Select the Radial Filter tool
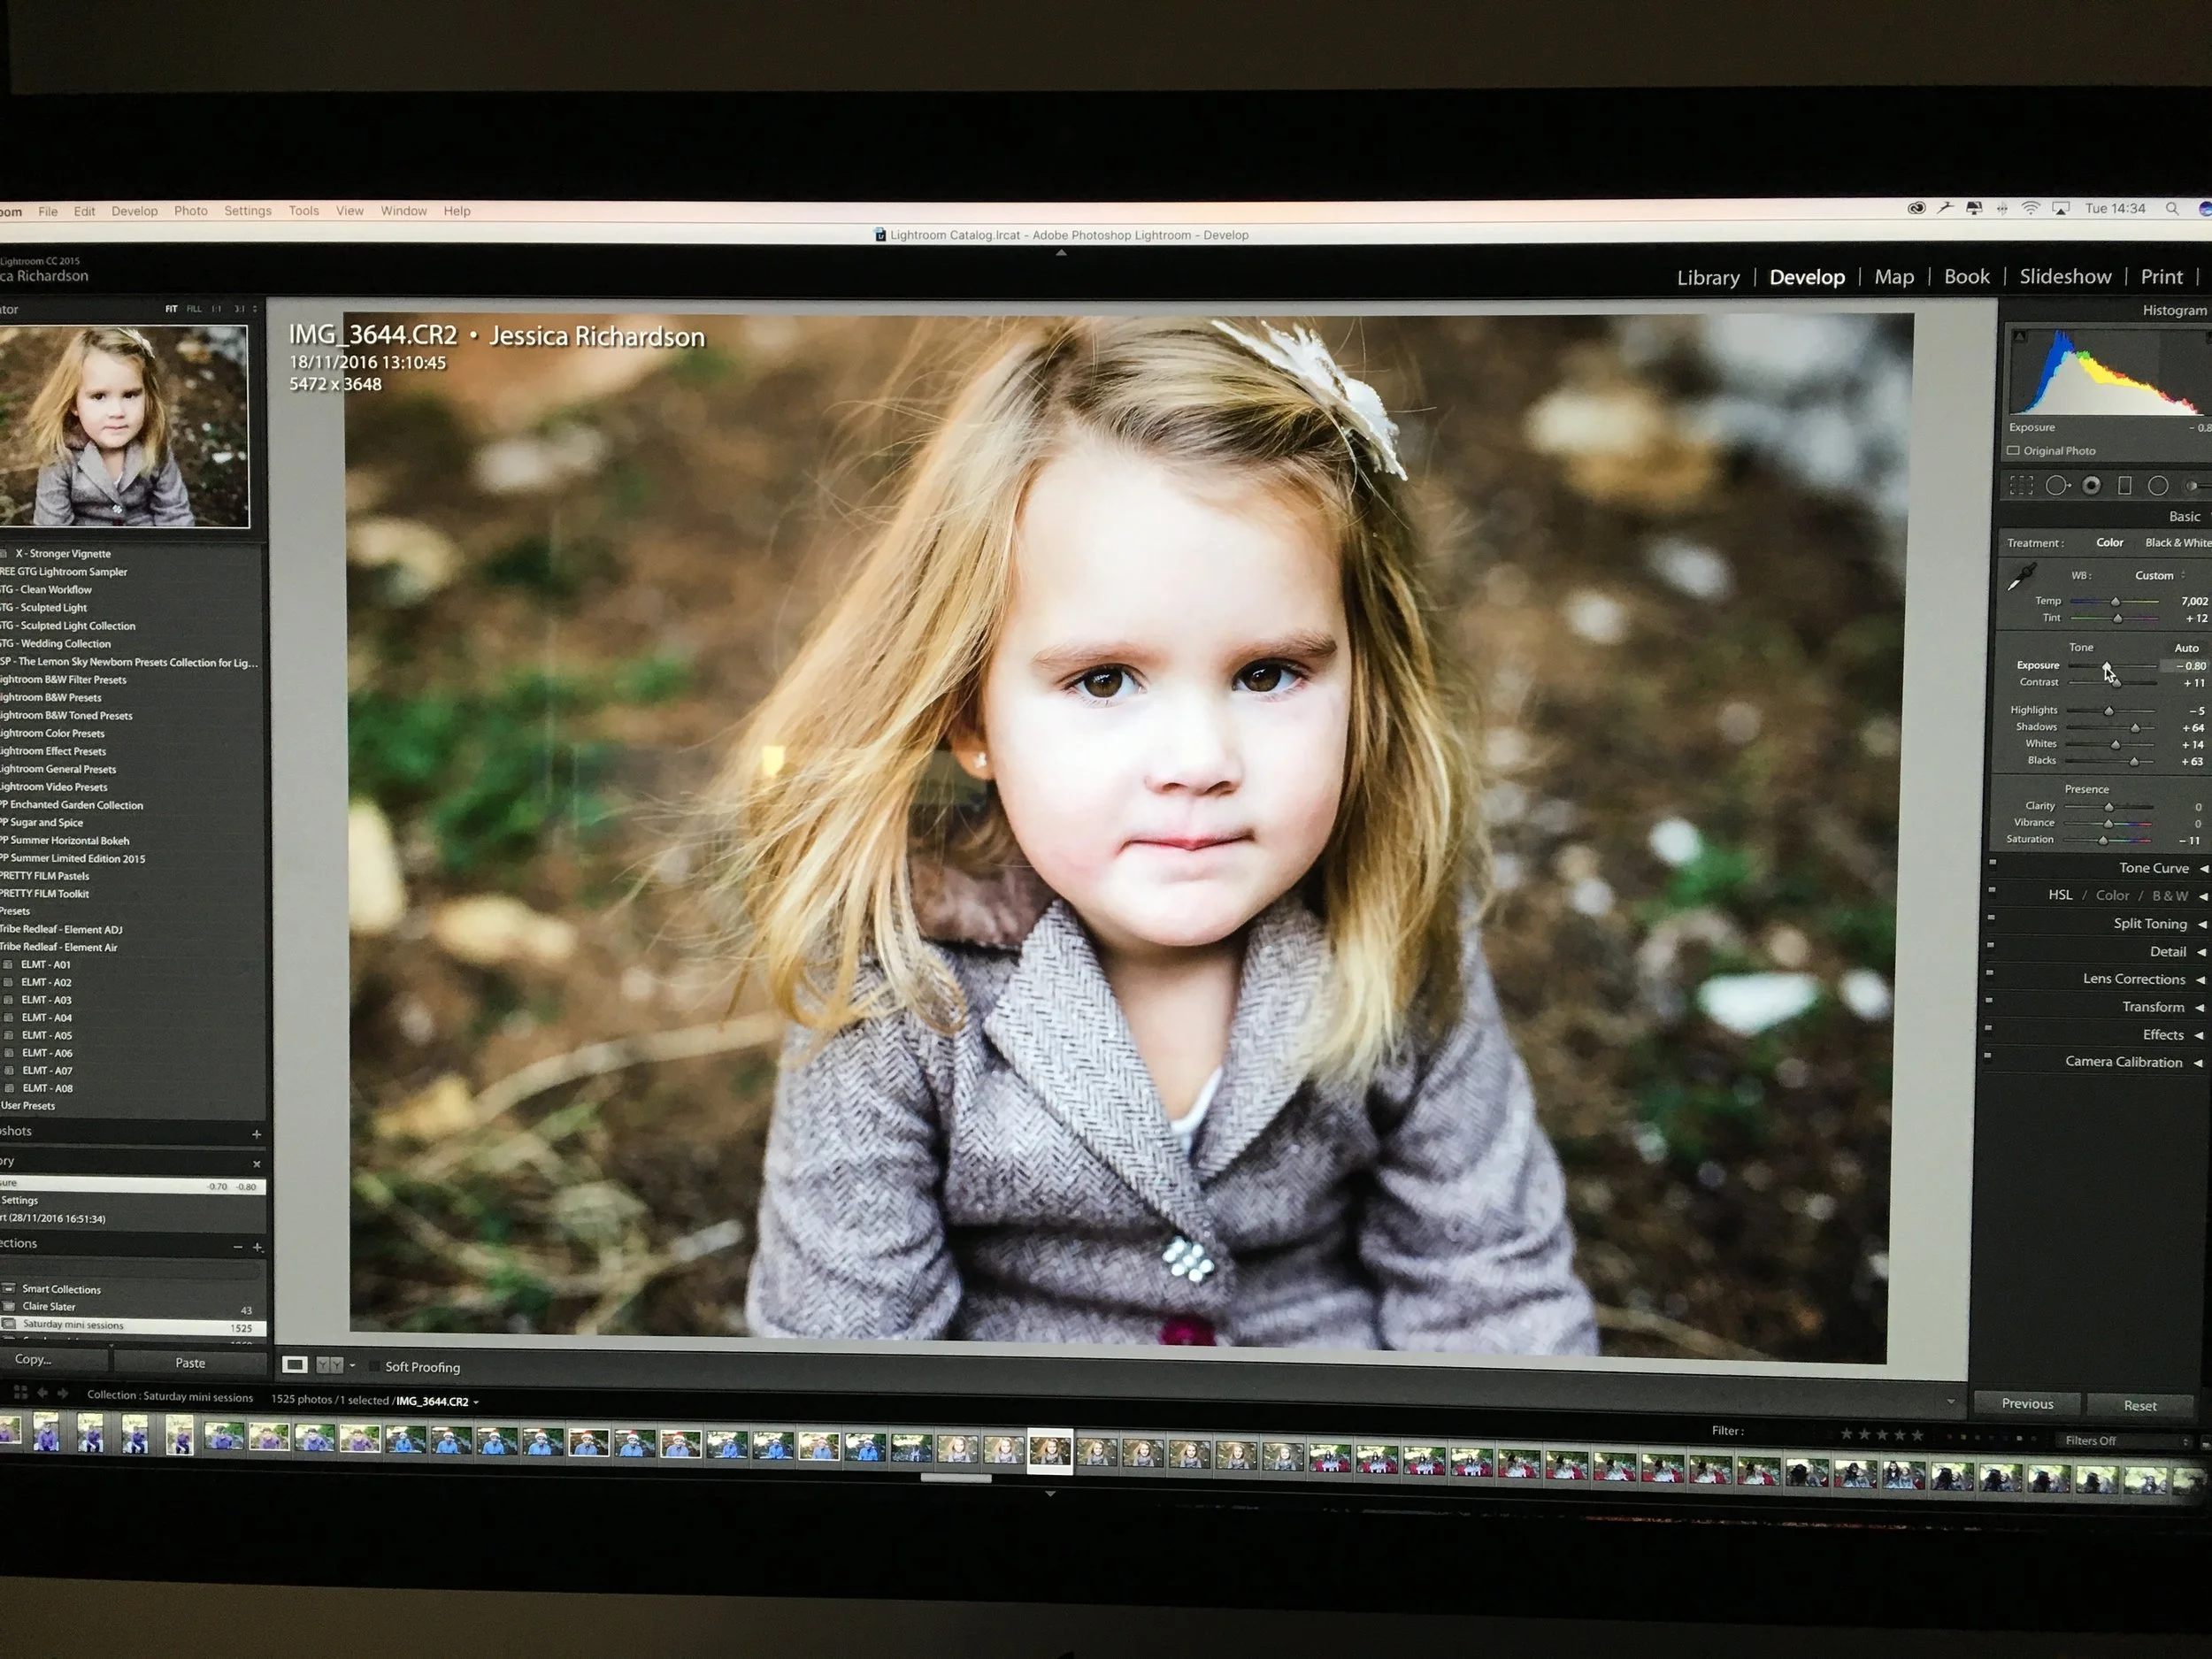2212x1659 pixels. tap(2158, 486)
